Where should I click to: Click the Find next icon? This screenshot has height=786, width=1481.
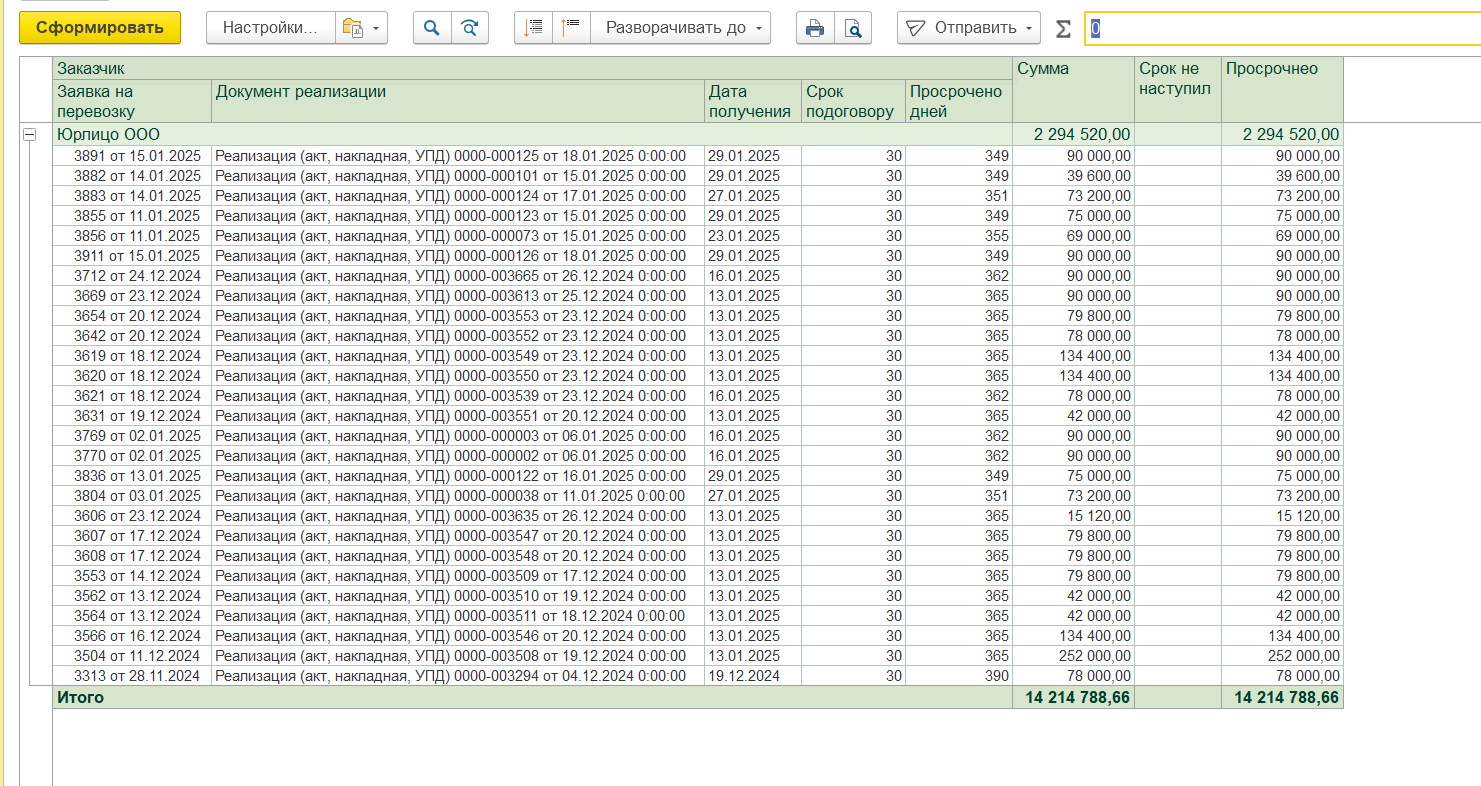tap(470, 28)
